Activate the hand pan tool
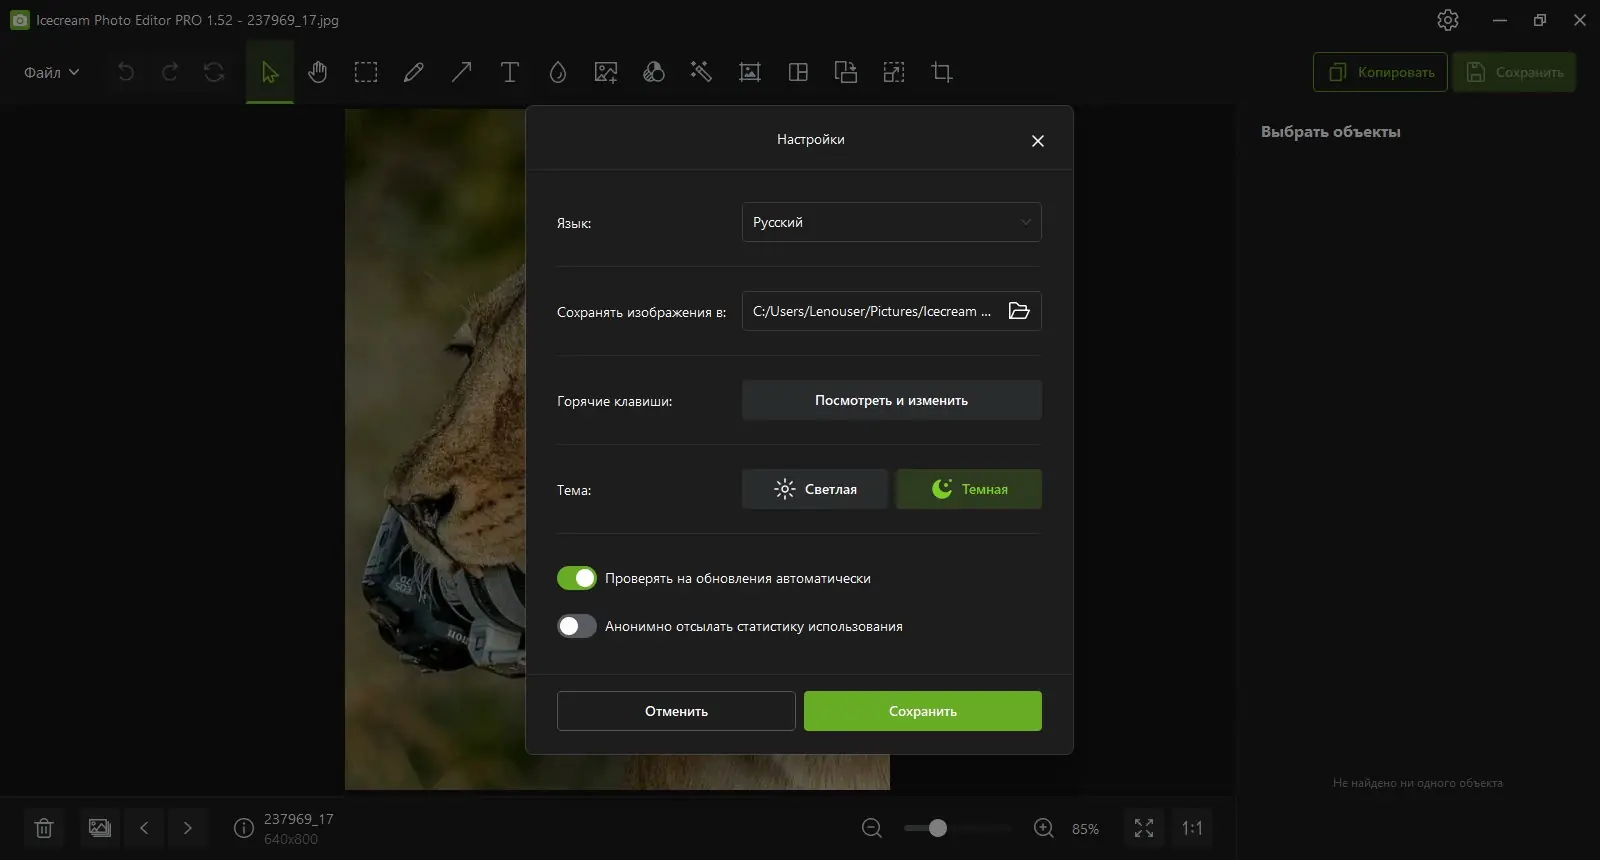The height and width of the screenshot is (860, 1600). [318, 72]
